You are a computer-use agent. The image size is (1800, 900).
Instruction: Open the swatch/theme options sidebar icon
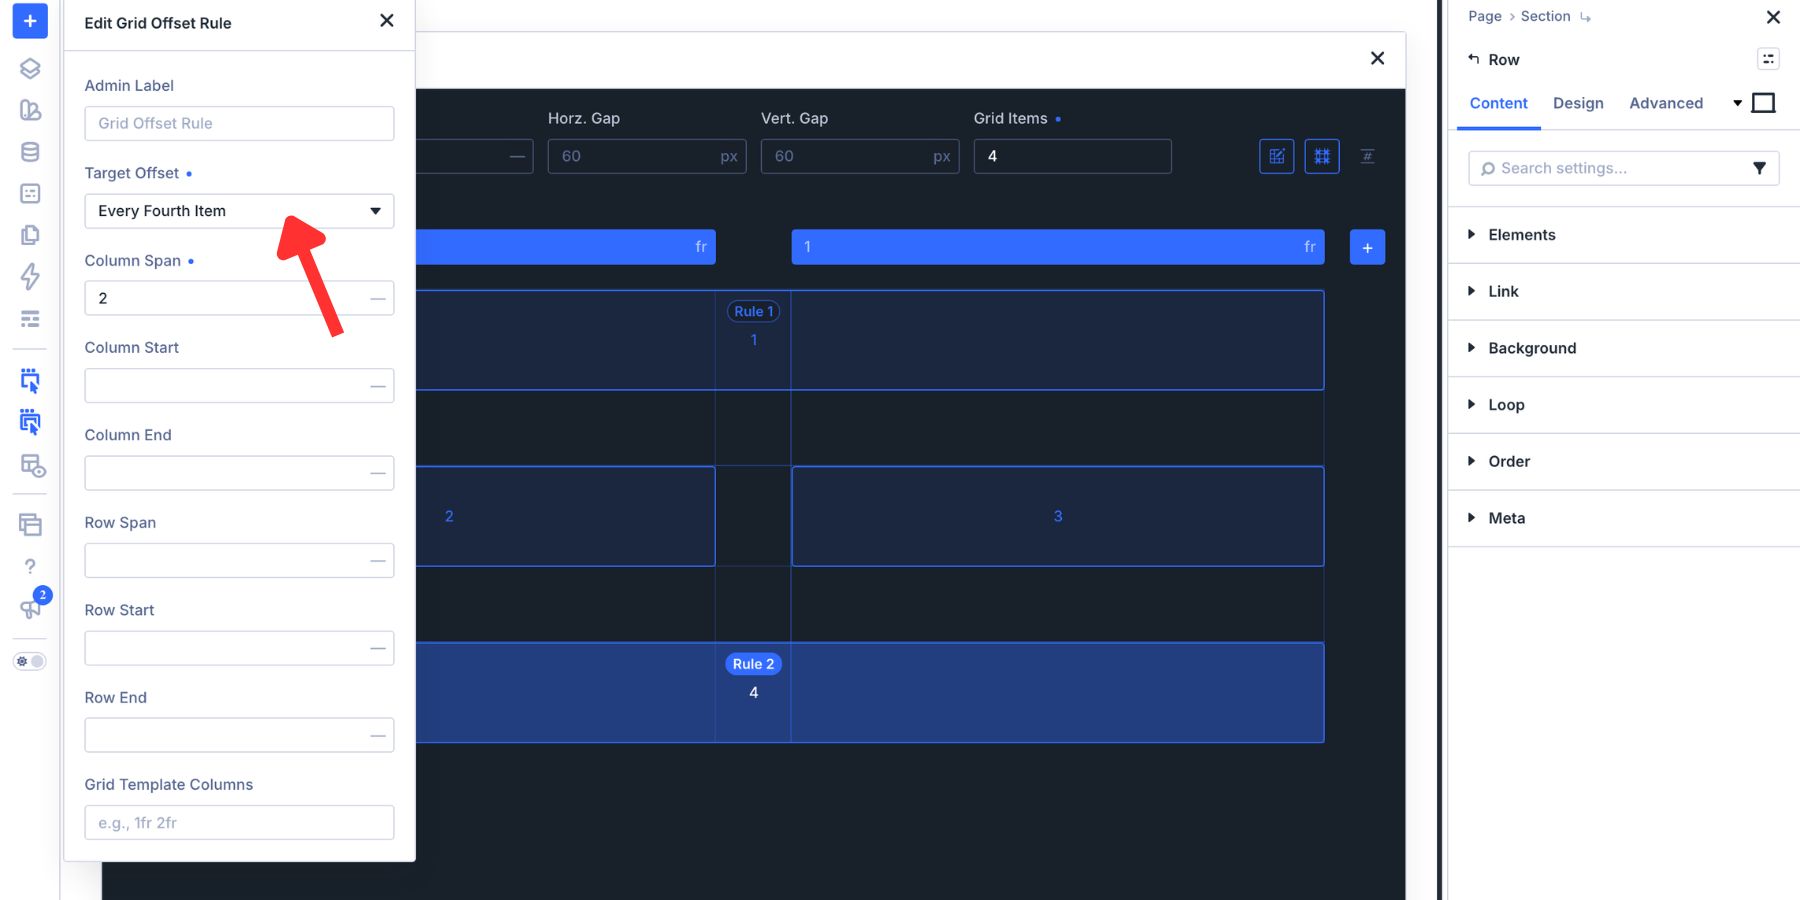pyautogui.click(x=30, y=110)
